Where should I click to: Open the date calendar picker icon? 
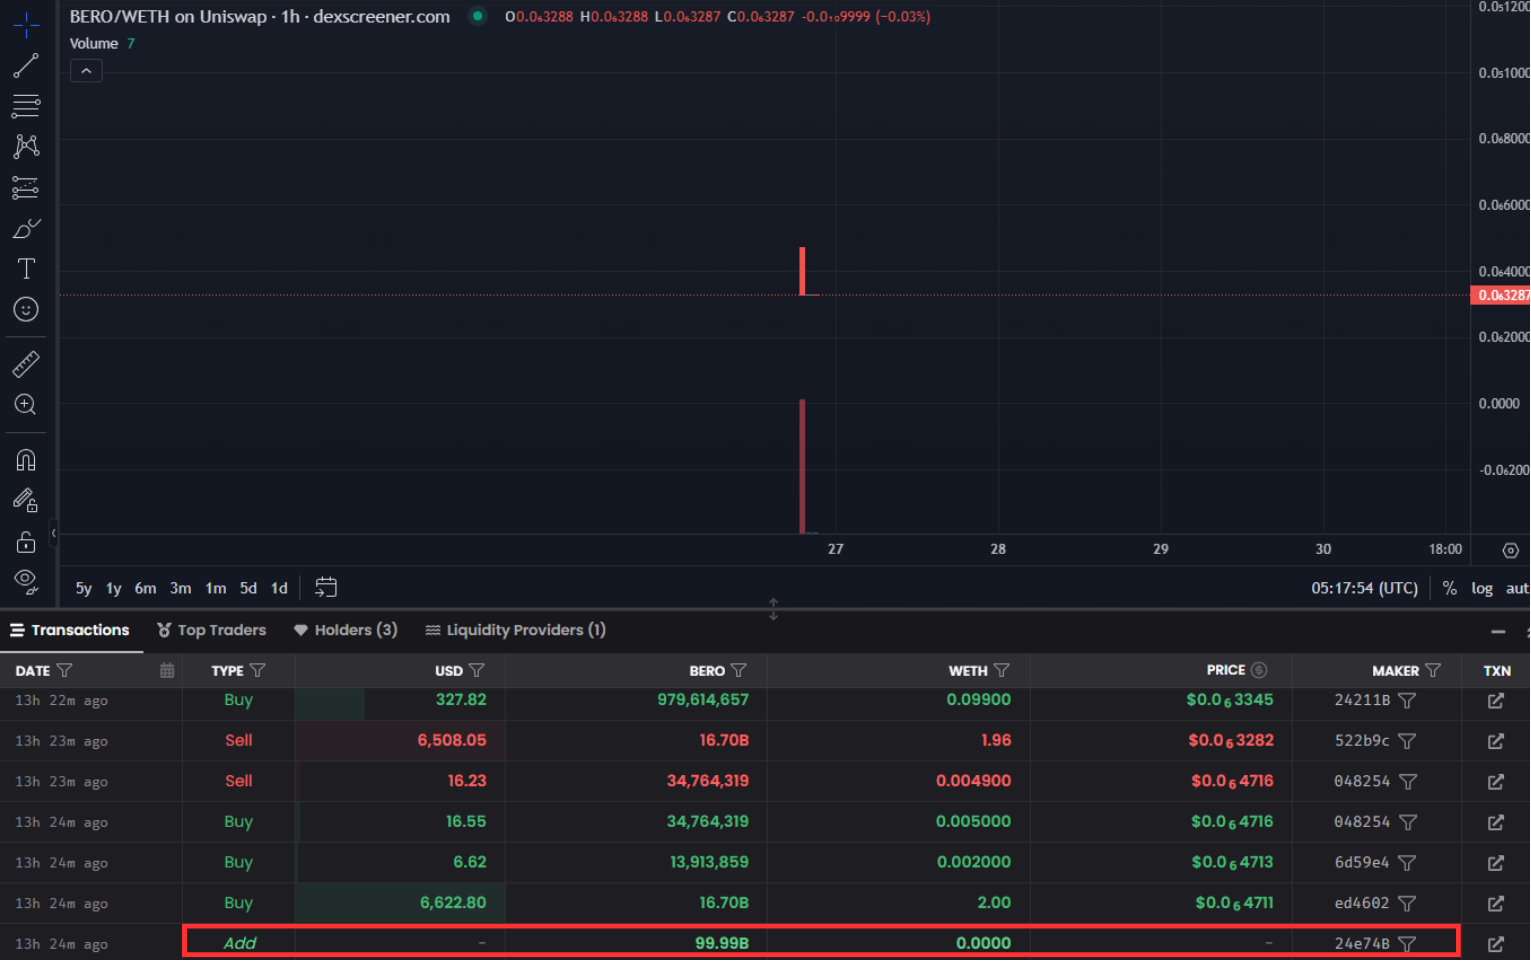coord(167,670)
